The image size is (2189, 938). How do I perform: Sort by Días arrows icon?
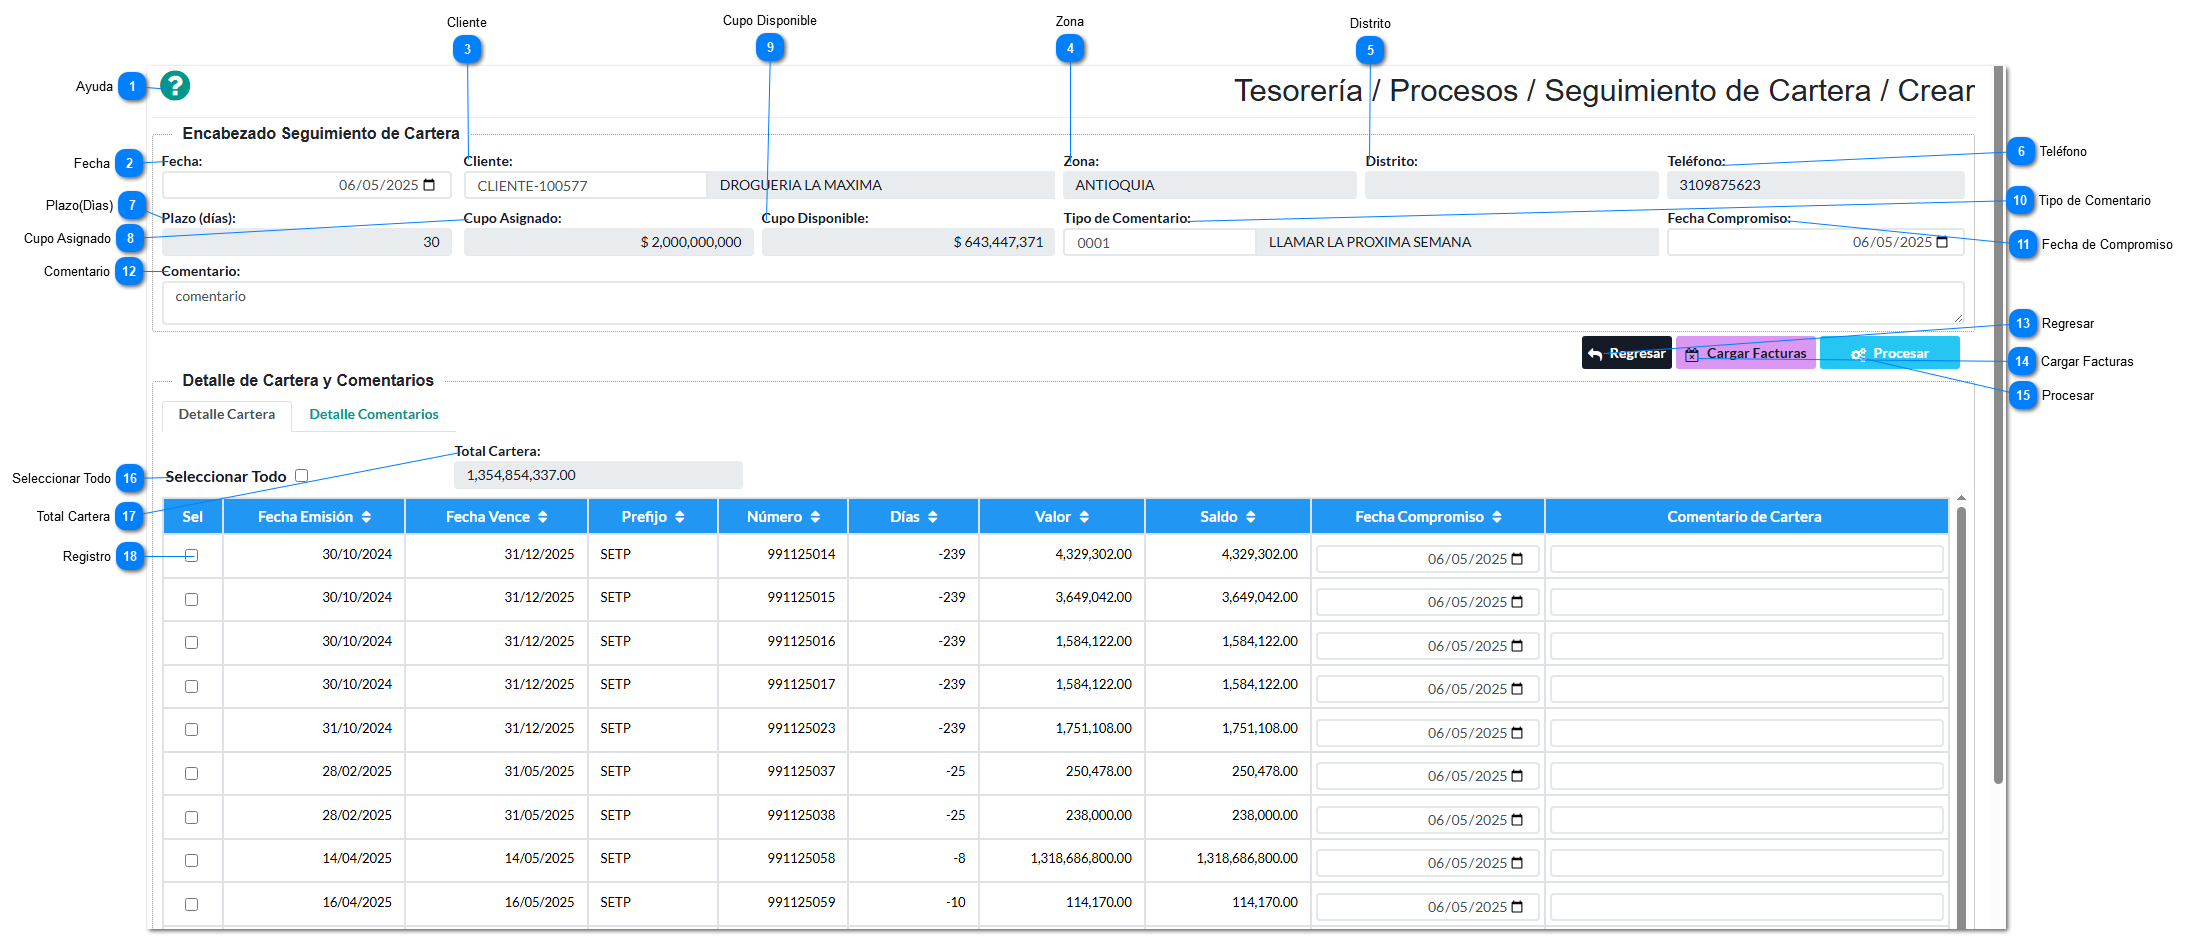933,517
